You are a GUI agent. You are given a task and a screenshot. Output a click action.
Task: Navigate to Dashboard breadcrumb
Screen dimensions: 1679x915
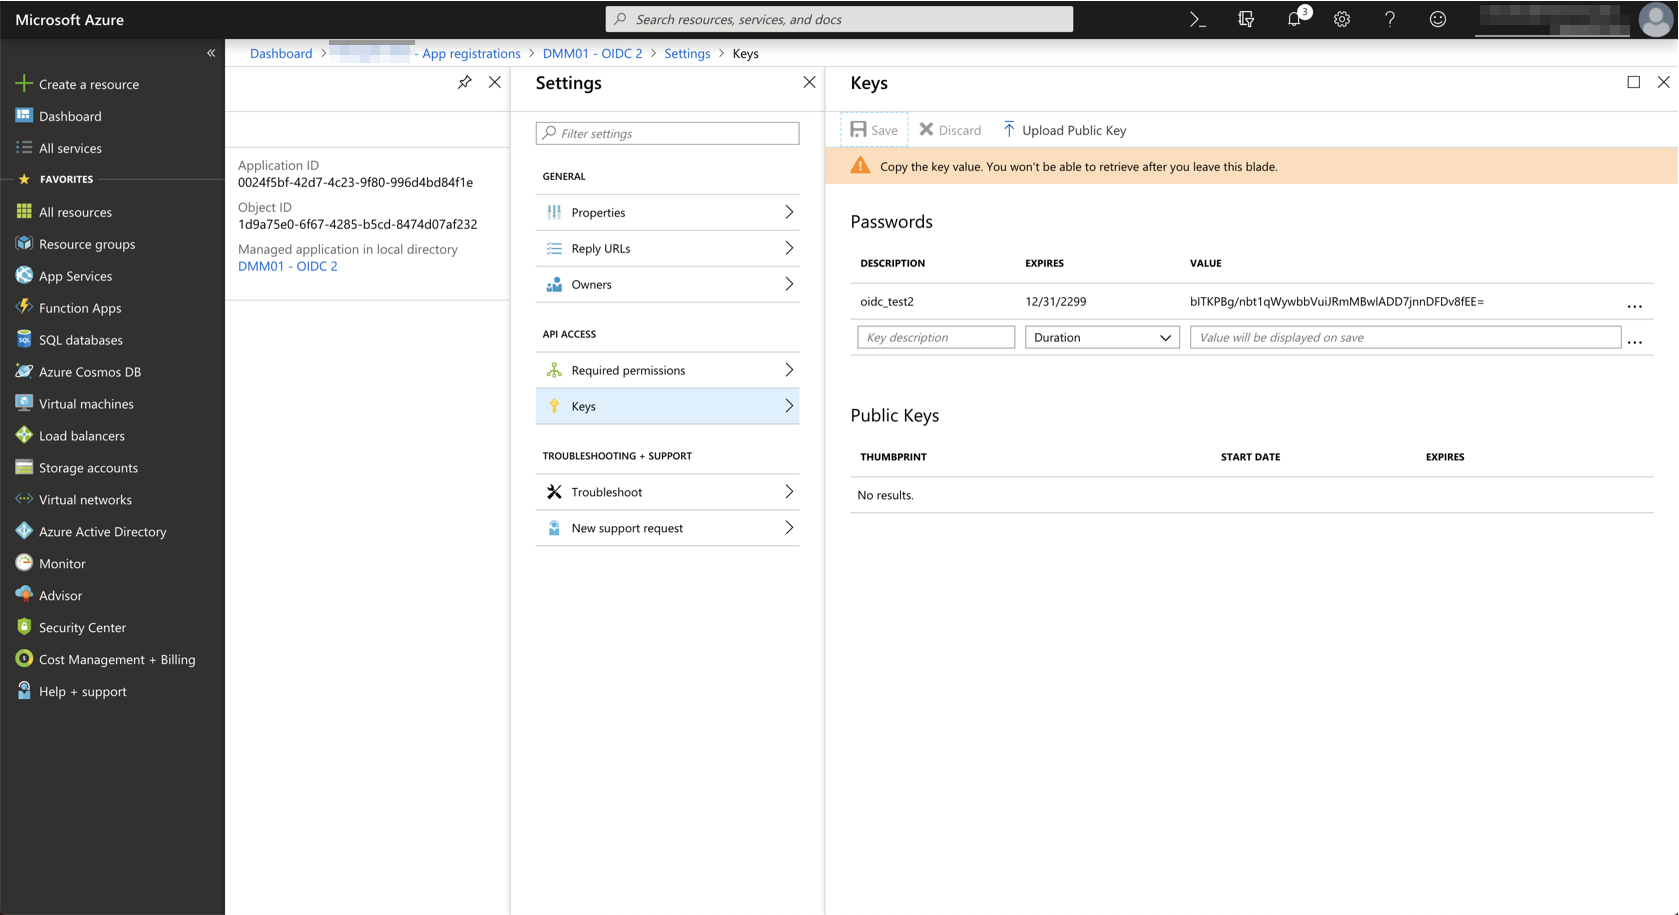(280, 53)
